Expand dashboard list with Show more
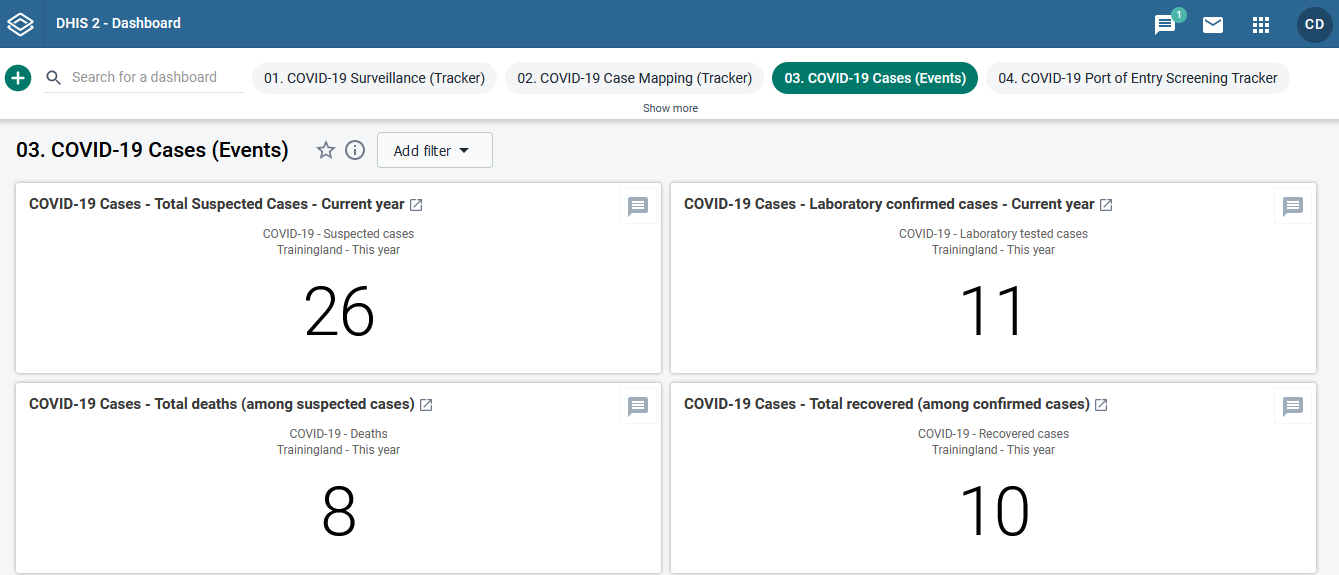Screen dimensions: 1339x575 670,108
